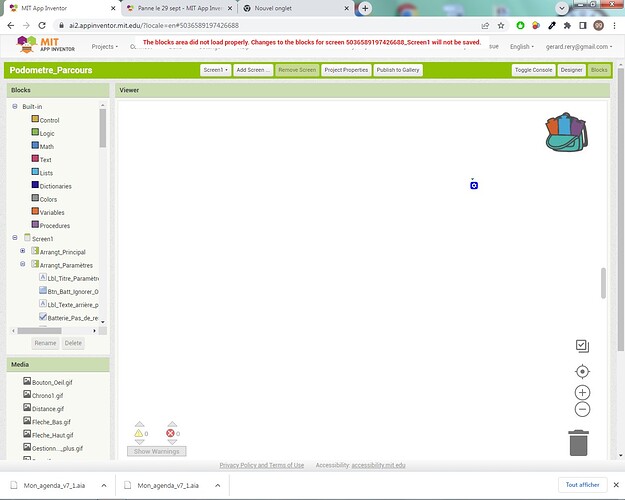Click the address bar URL
Viewport: 625px width, 500px height.
pos(154,26)
